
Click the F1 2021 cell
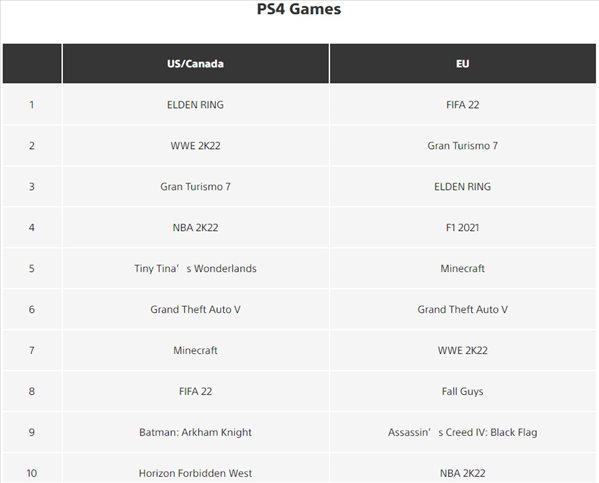tap(462, 227)
